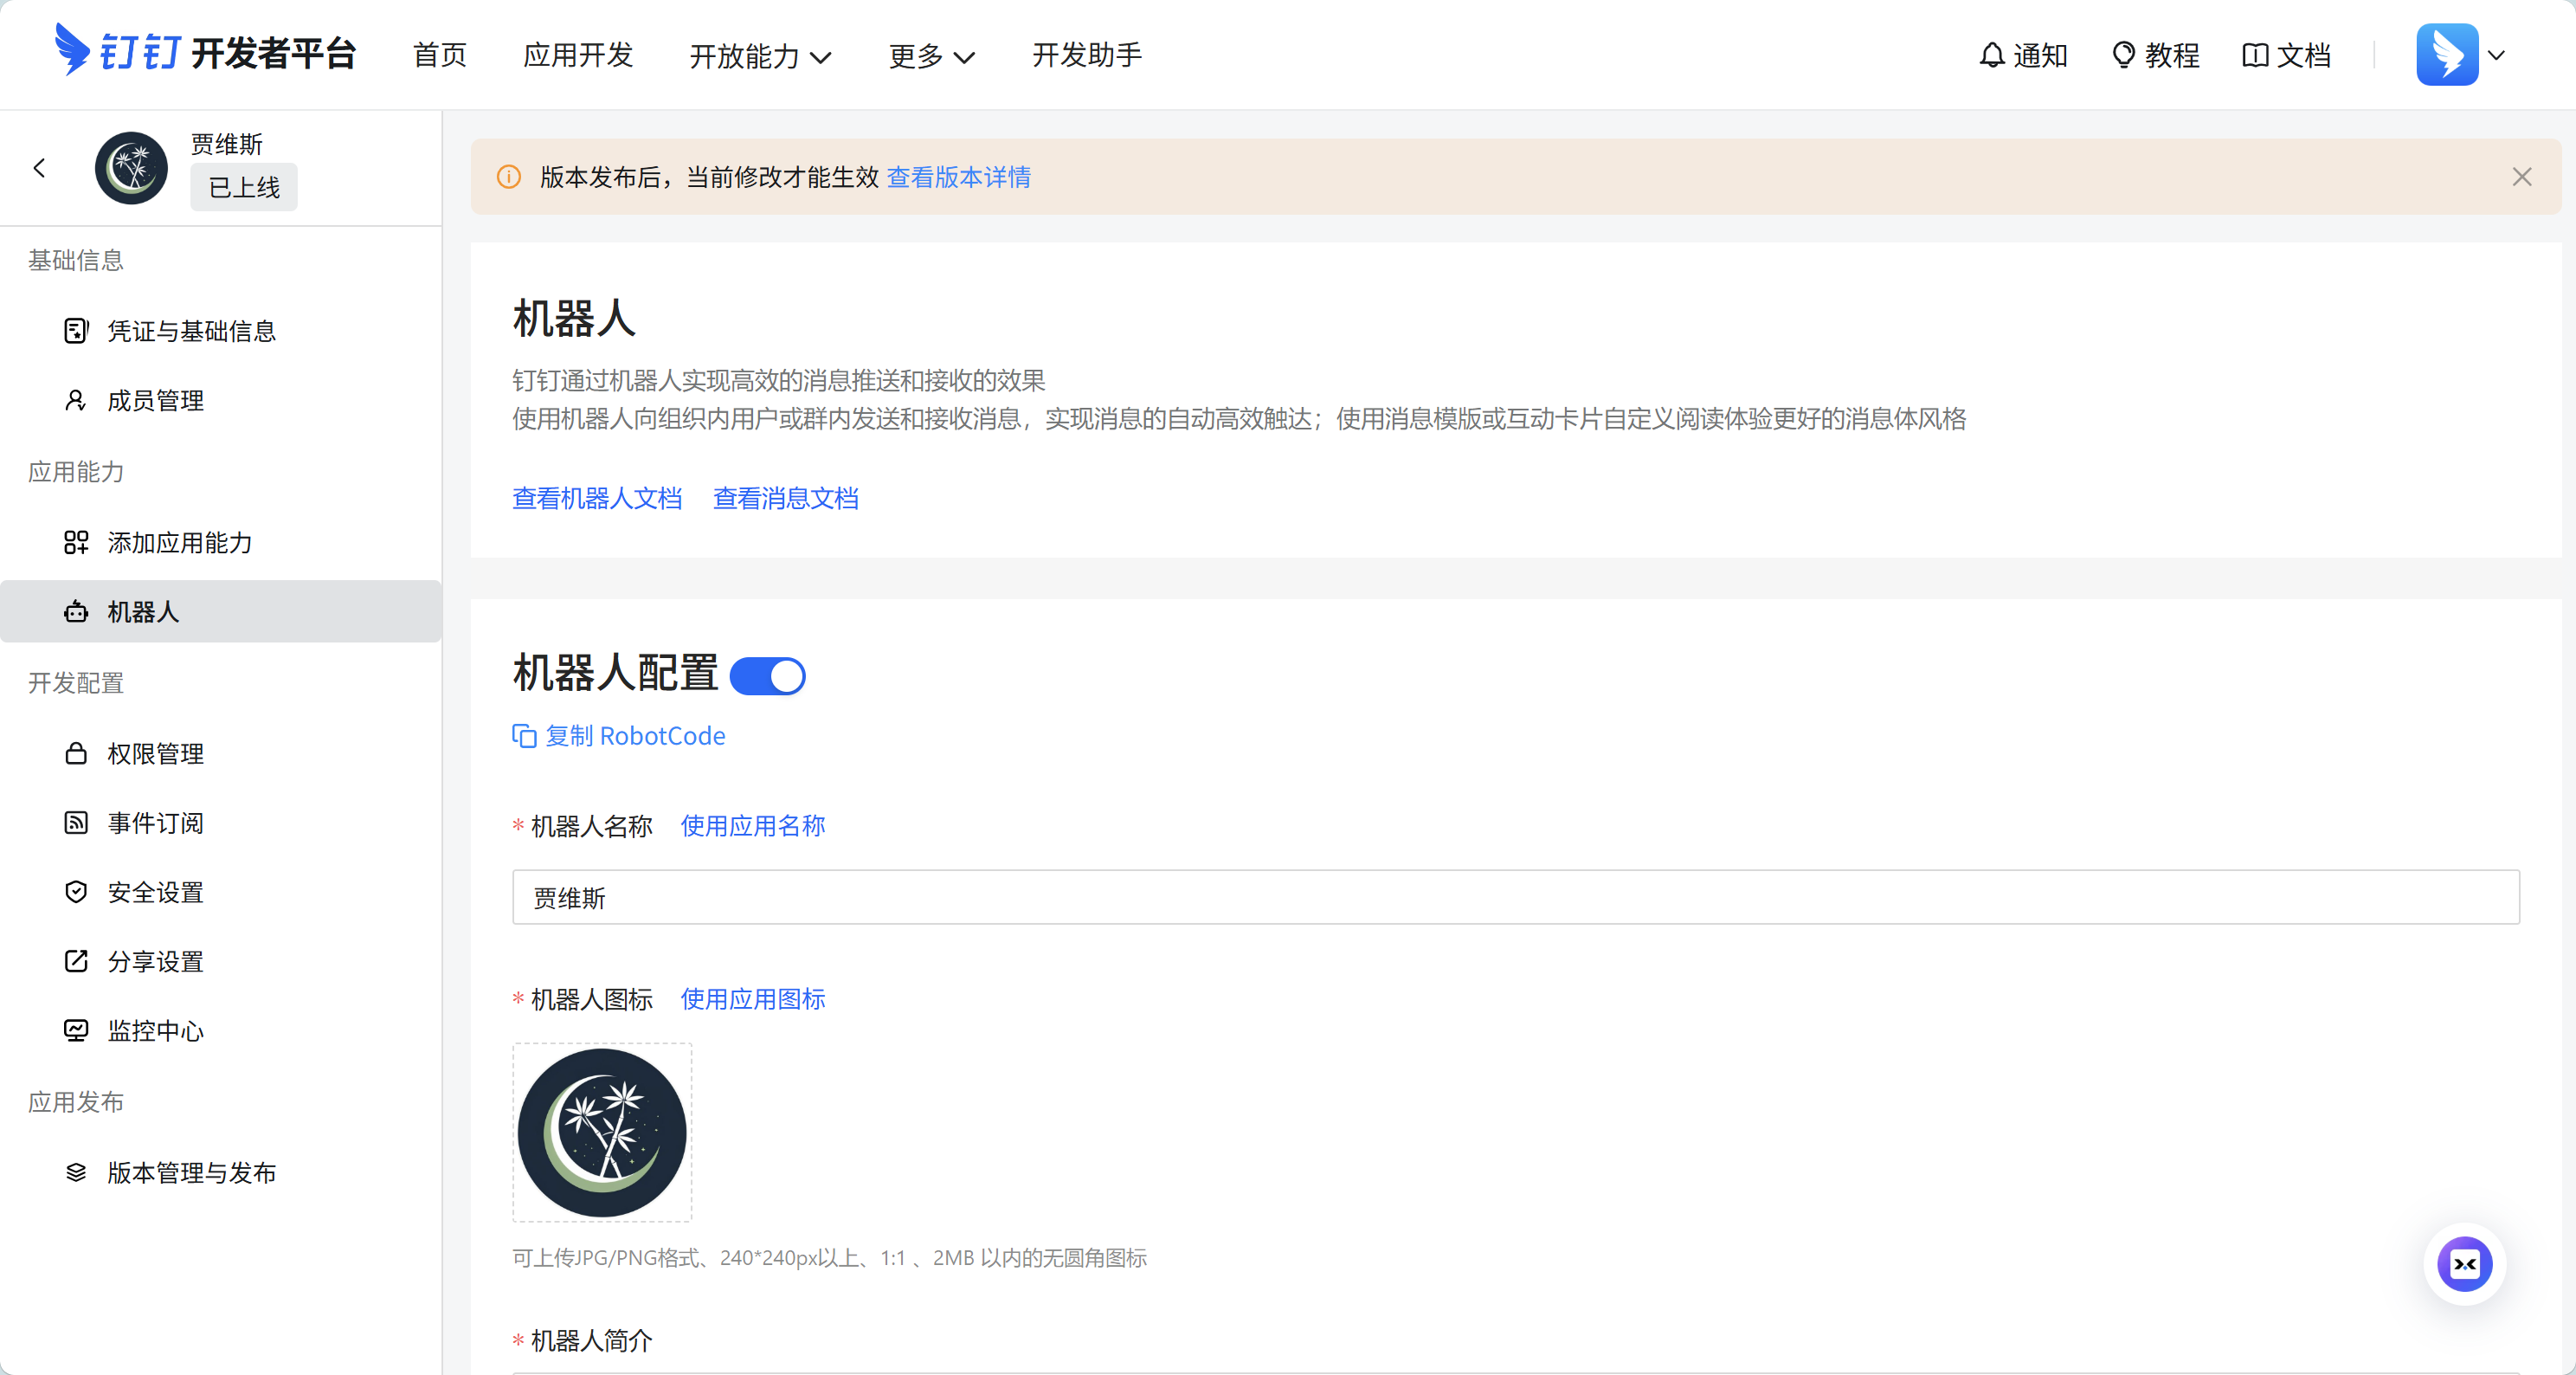Click the robot icon upload thumbnail
The image size is (2576, 1375).
coord(602,1132)
